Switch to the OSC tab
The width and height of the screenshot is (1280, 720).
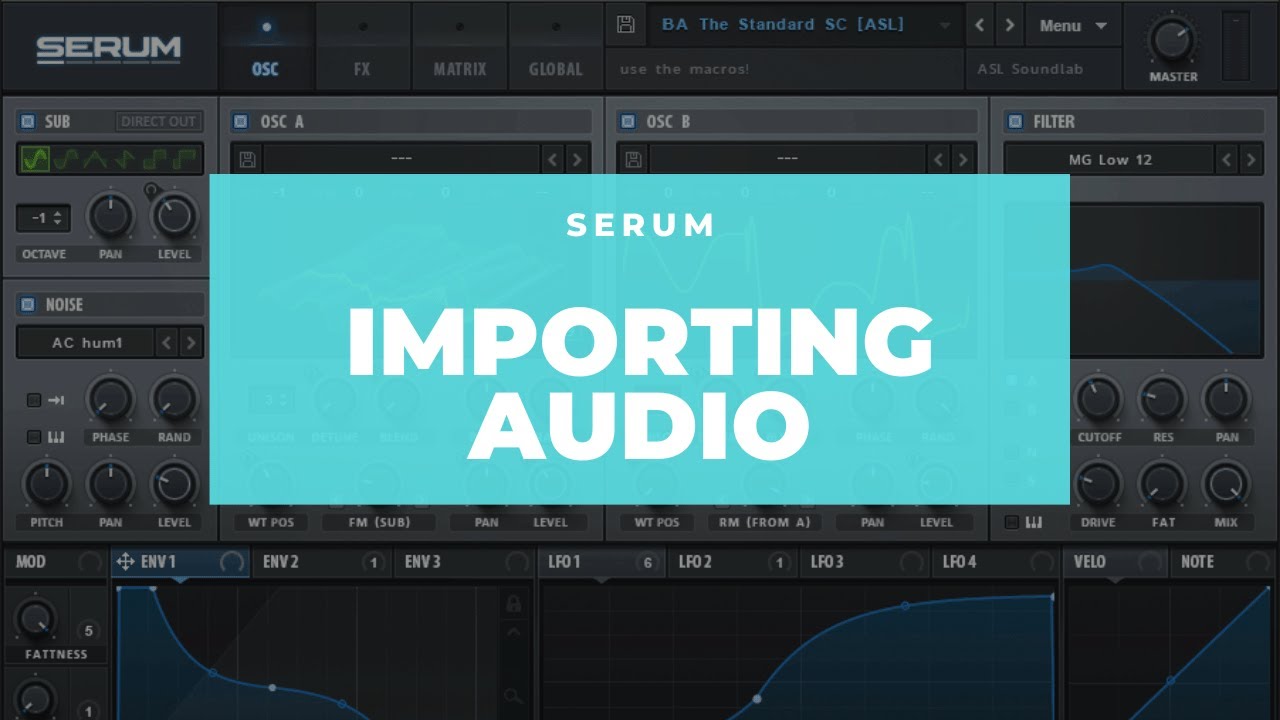pos(265,47)
